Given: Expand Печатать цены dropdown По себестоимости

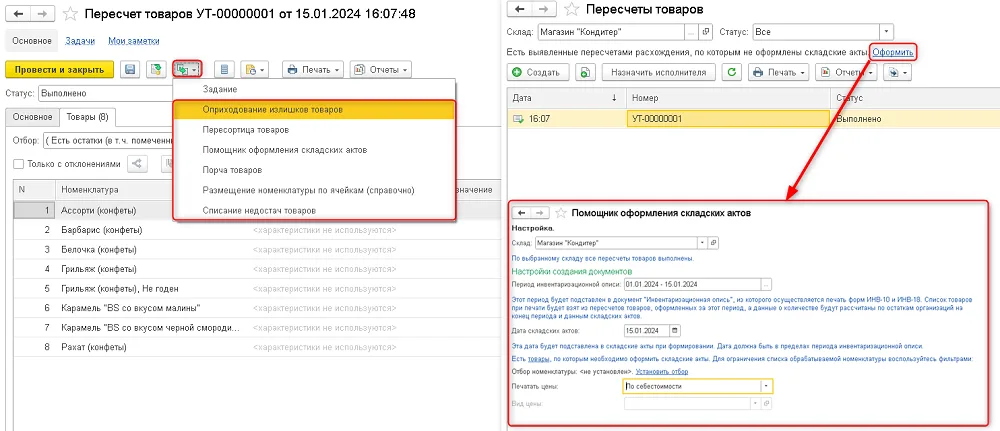Looking at the screenshot, I should (x=765, y=386).
